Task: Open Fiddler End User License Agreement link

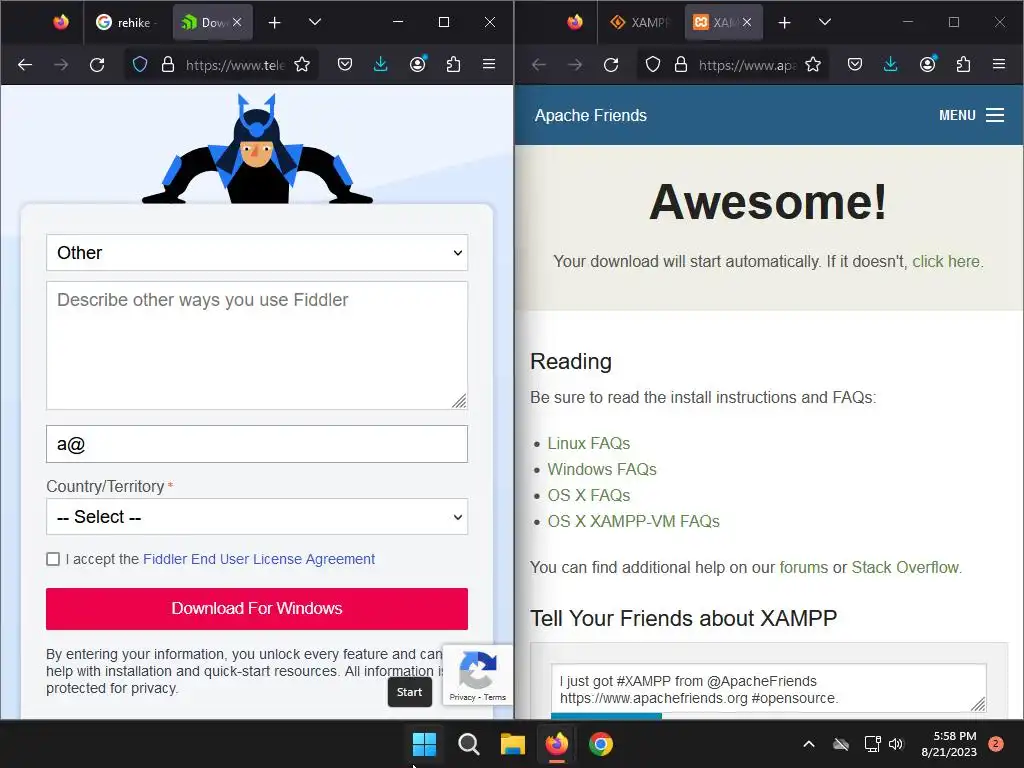Action: (x=259, y=559)
